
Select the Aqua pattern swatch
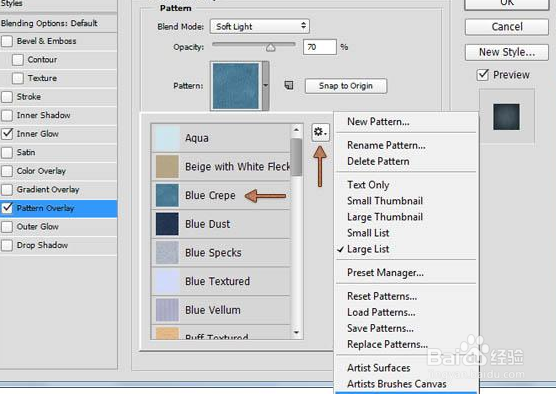tap(167, 138)
